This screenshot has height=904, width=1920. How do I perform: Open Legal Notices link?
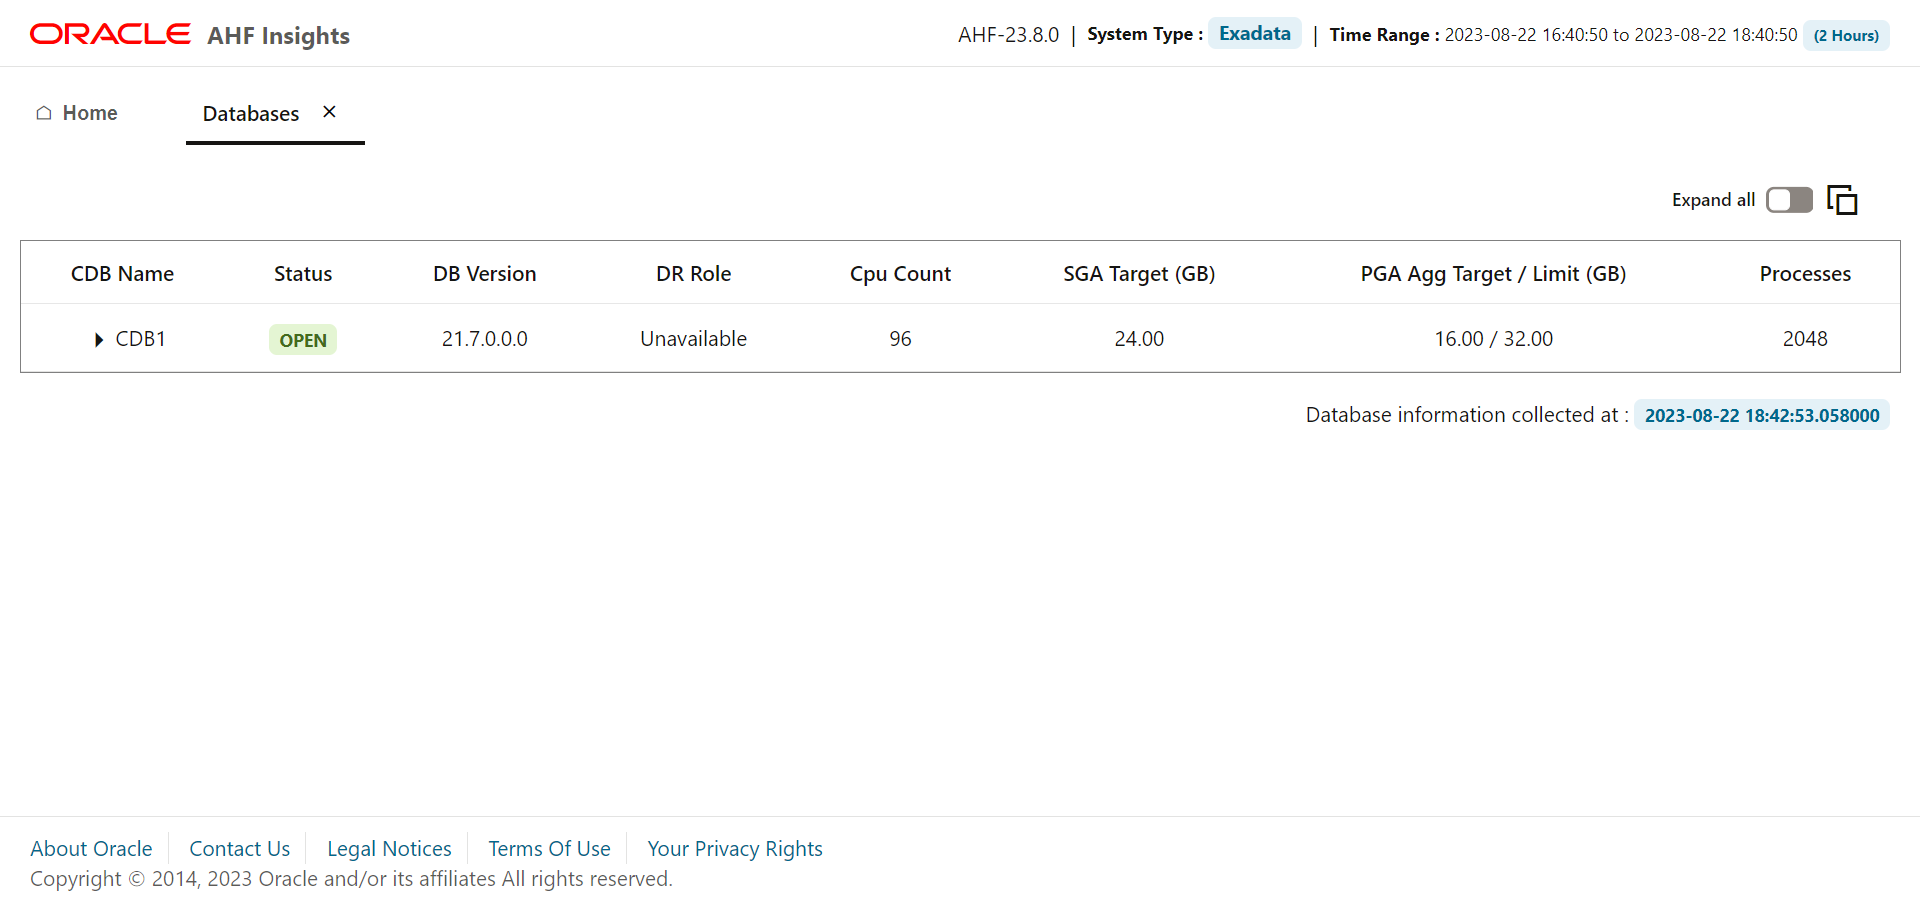[x=389, y=849]
